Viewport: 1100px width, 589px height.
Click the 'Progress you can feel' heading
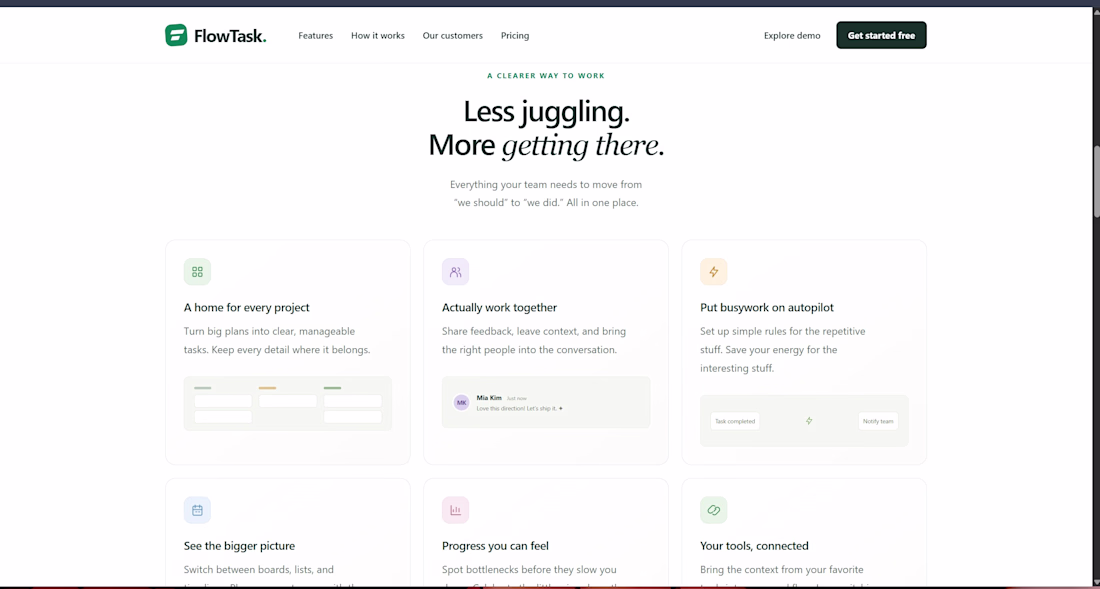click(495, 546)
